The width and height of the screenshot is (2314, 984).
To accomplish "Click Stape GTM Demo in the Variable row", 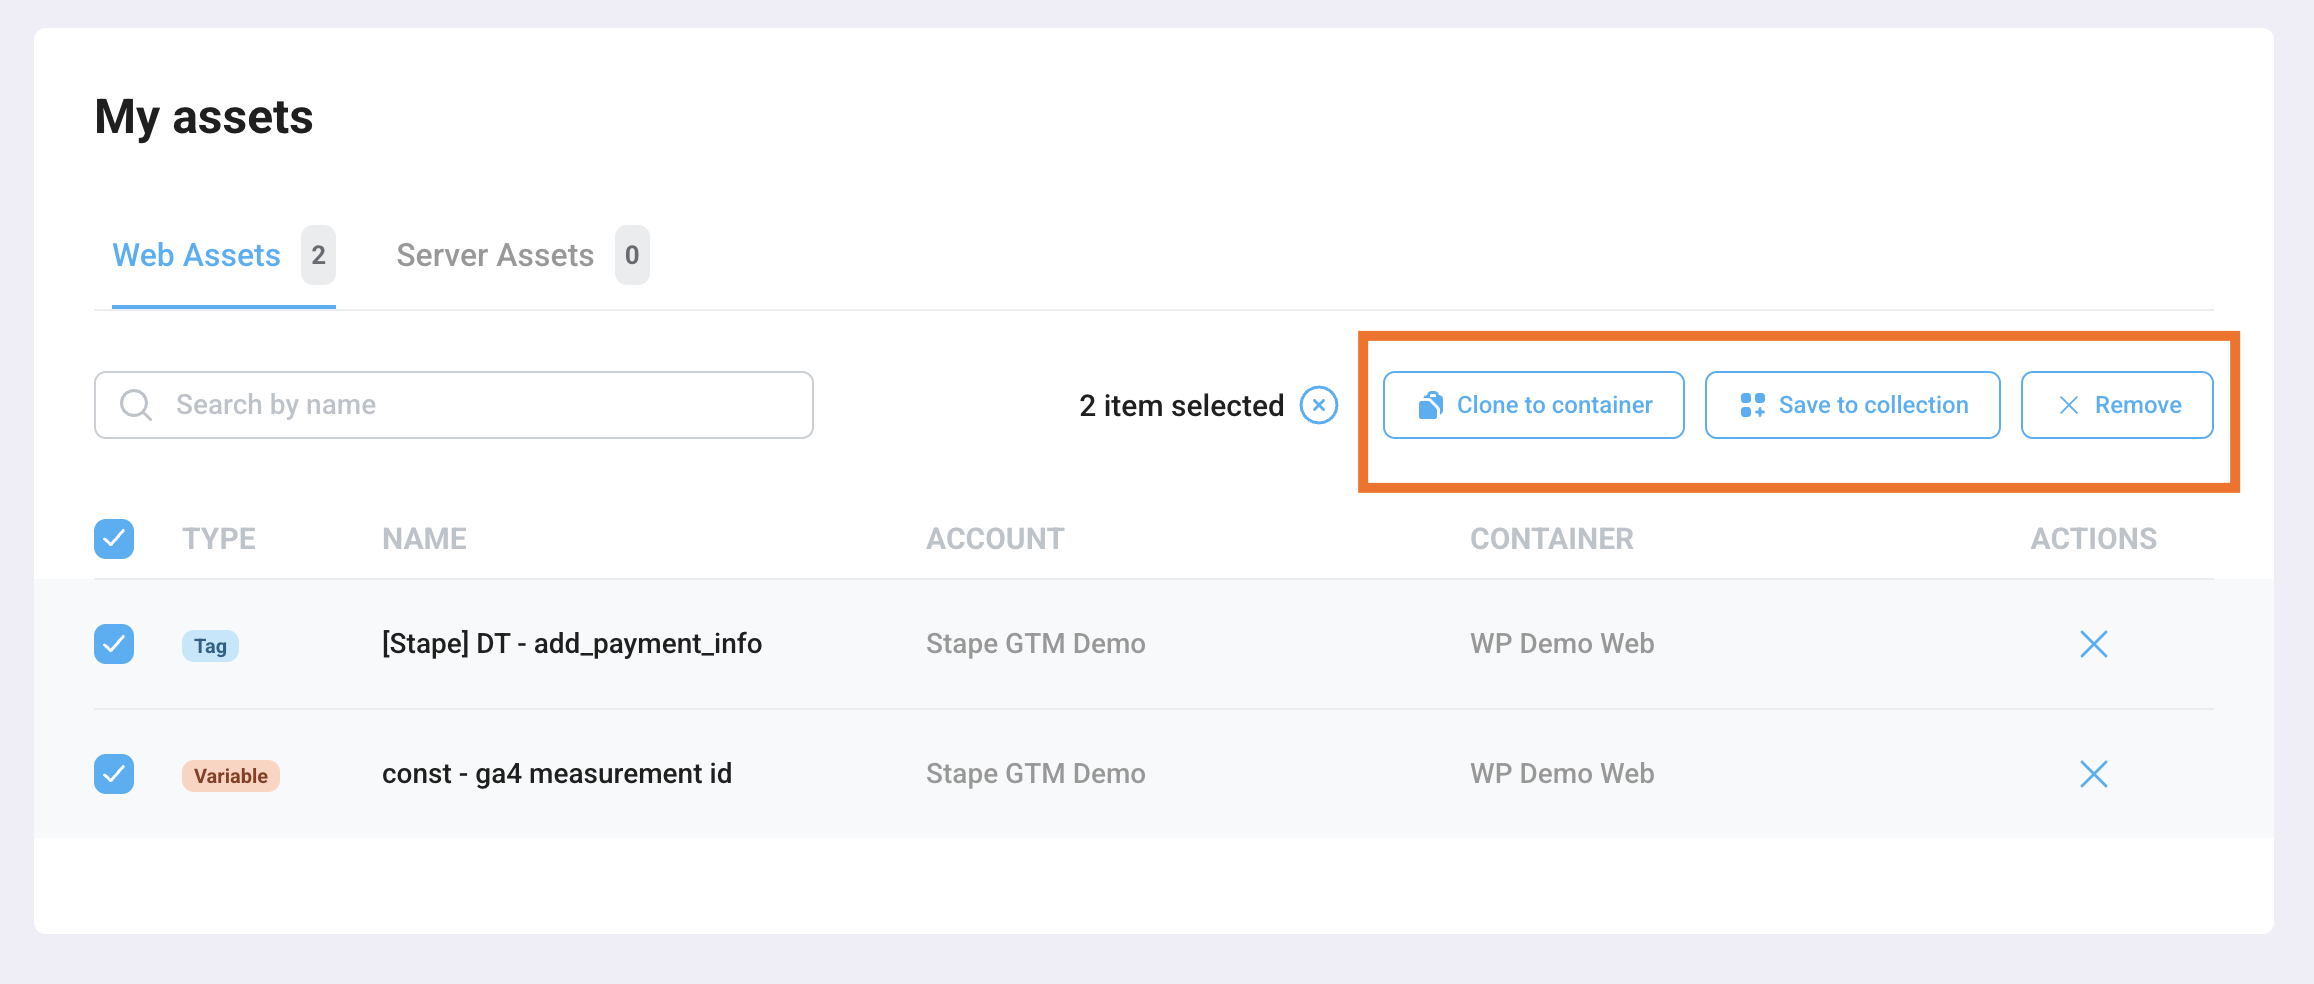I will [x=1036, y=774].
